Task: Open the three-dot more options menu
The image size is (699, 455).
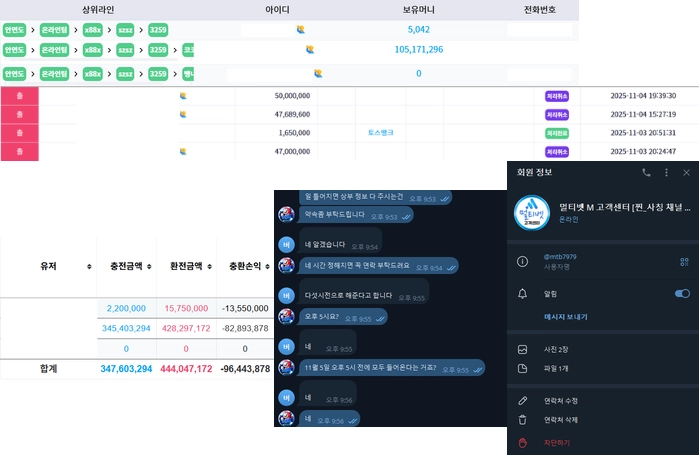Action: [x=666, y=172]
